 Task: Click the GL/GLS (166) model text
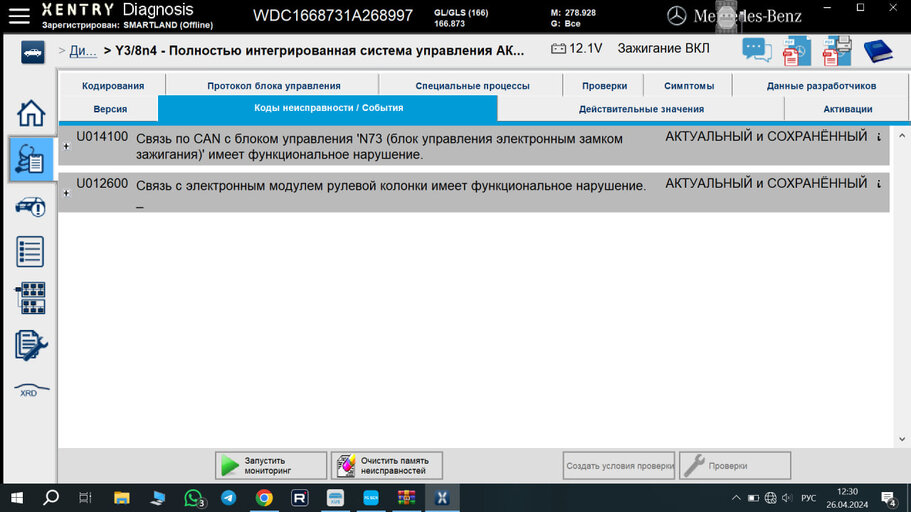coord(461,13)
